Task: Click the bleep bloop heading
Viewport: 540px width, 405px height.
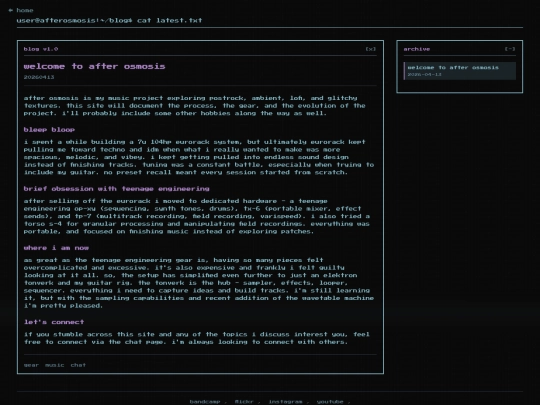Action: click(49, 130)
